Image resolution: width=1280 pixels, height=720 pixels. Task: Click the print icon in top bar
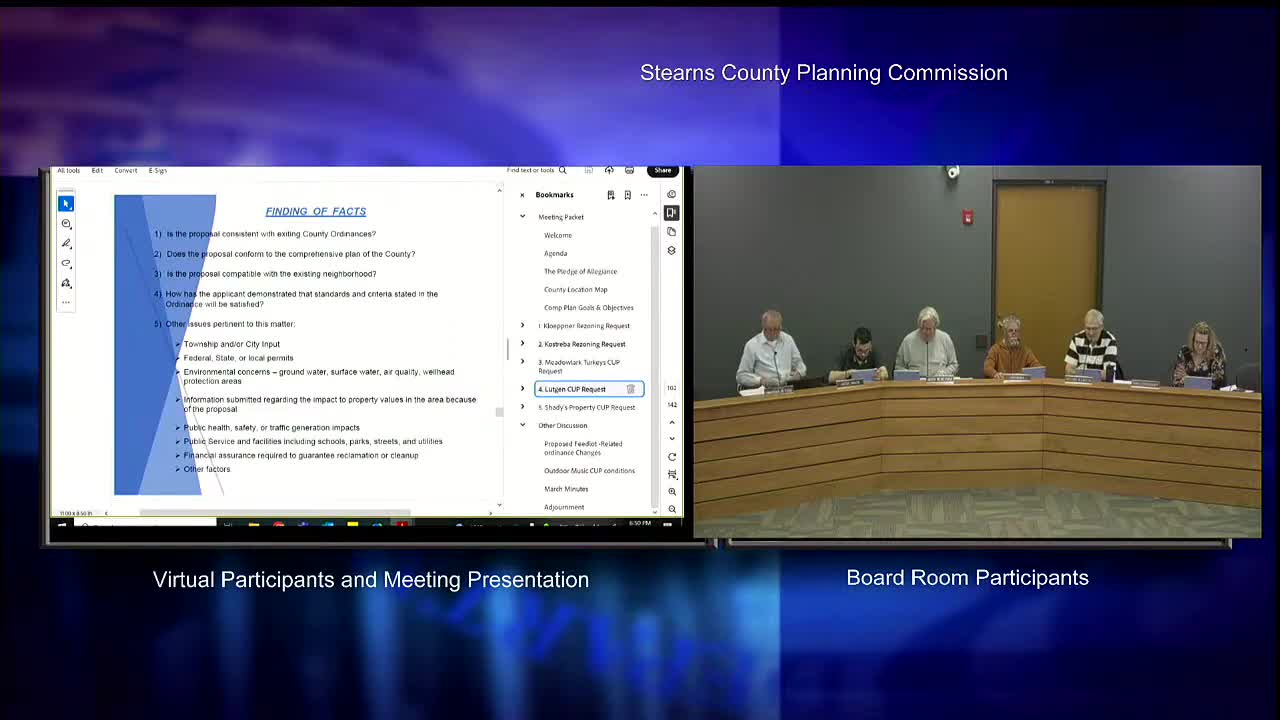point(629,171)
